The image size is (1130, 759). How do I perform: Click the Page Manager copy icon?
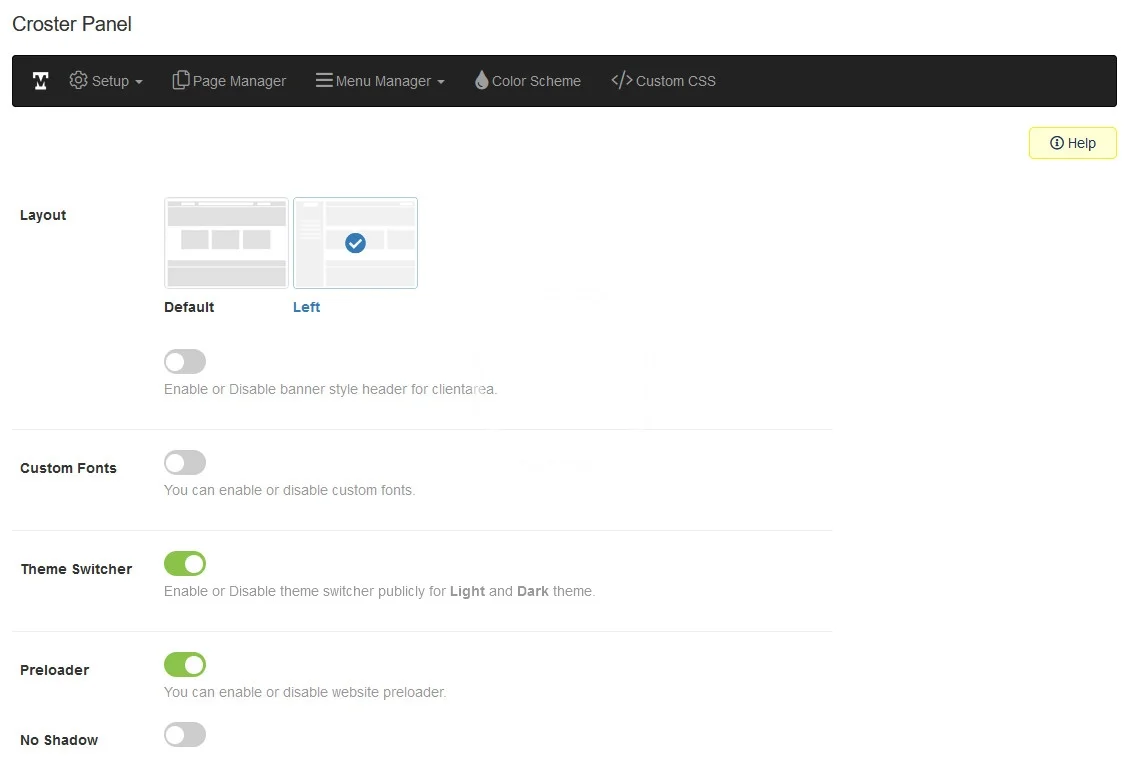tap(181, 80)
